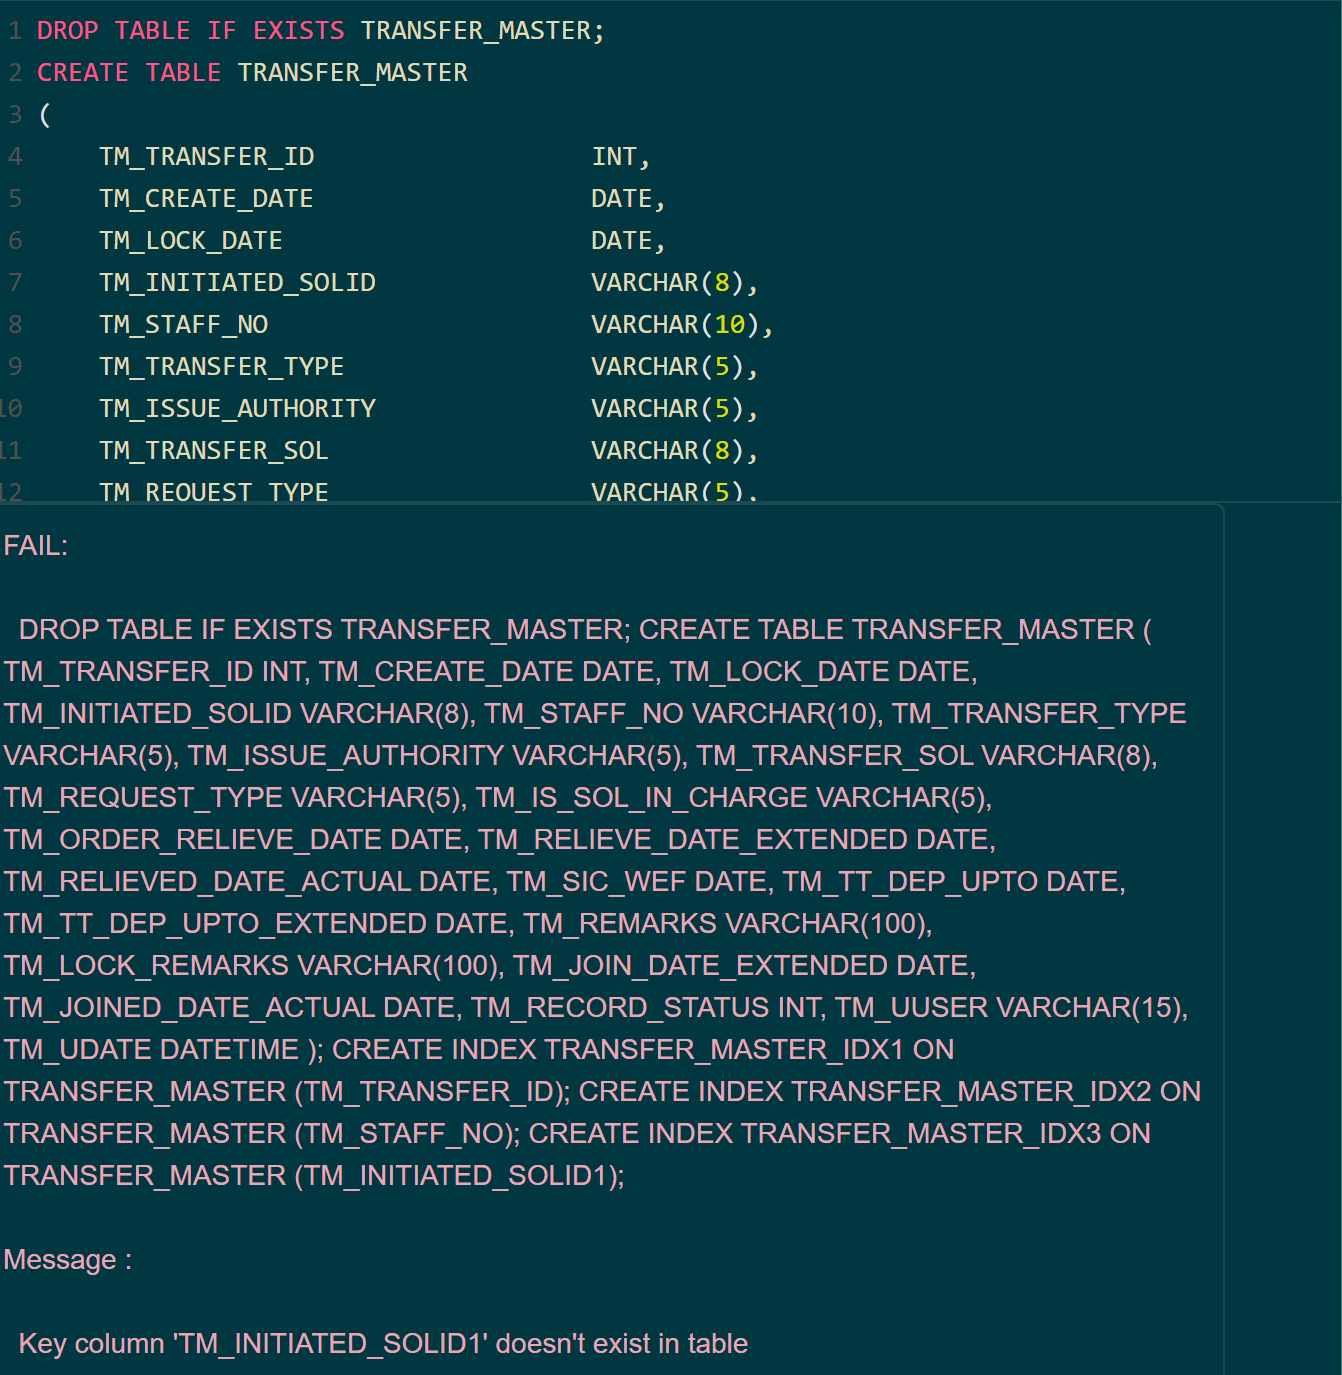The image size is (1342, 1375).
Task: Select the DROP keyword on line 1
Action: (66, 30)
